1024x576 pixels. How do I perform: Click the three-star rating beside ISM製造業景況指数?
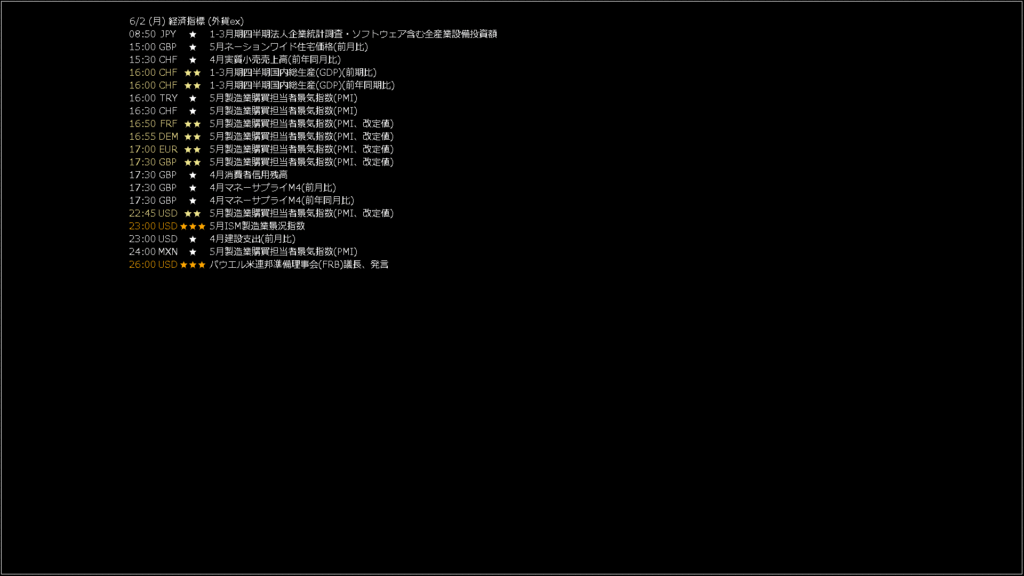[x=193, y=226]
